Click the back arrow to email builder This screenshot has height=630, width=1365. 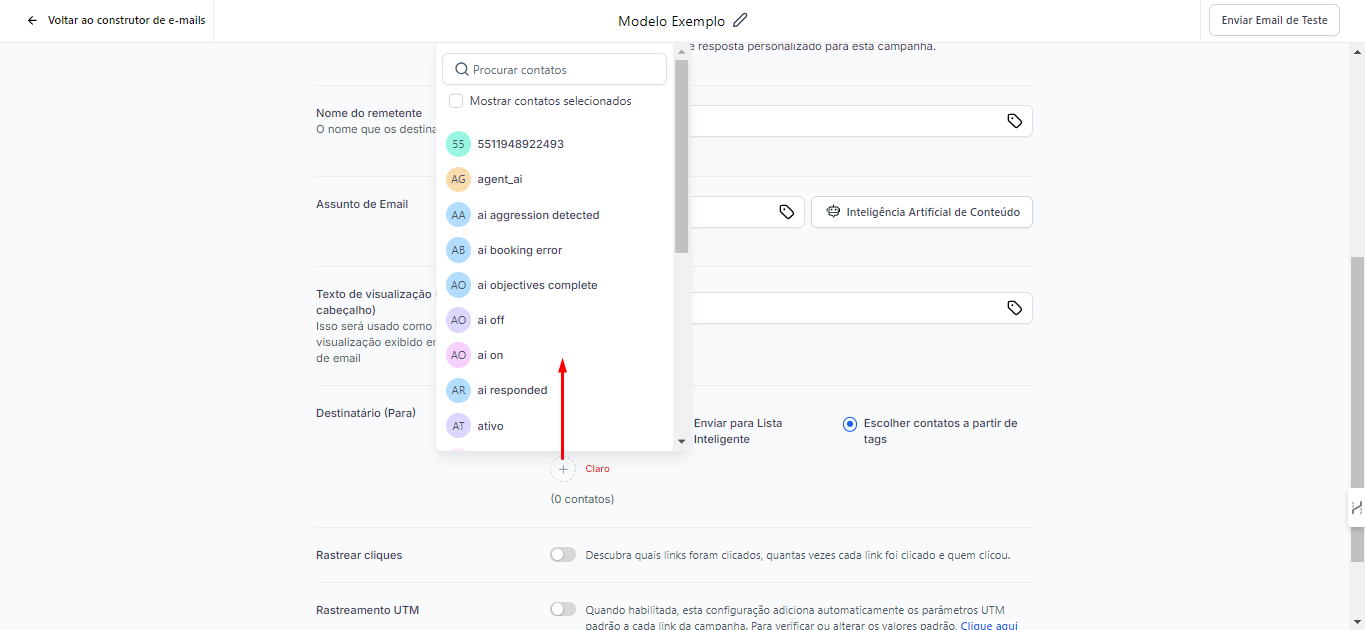click(33, 20)
